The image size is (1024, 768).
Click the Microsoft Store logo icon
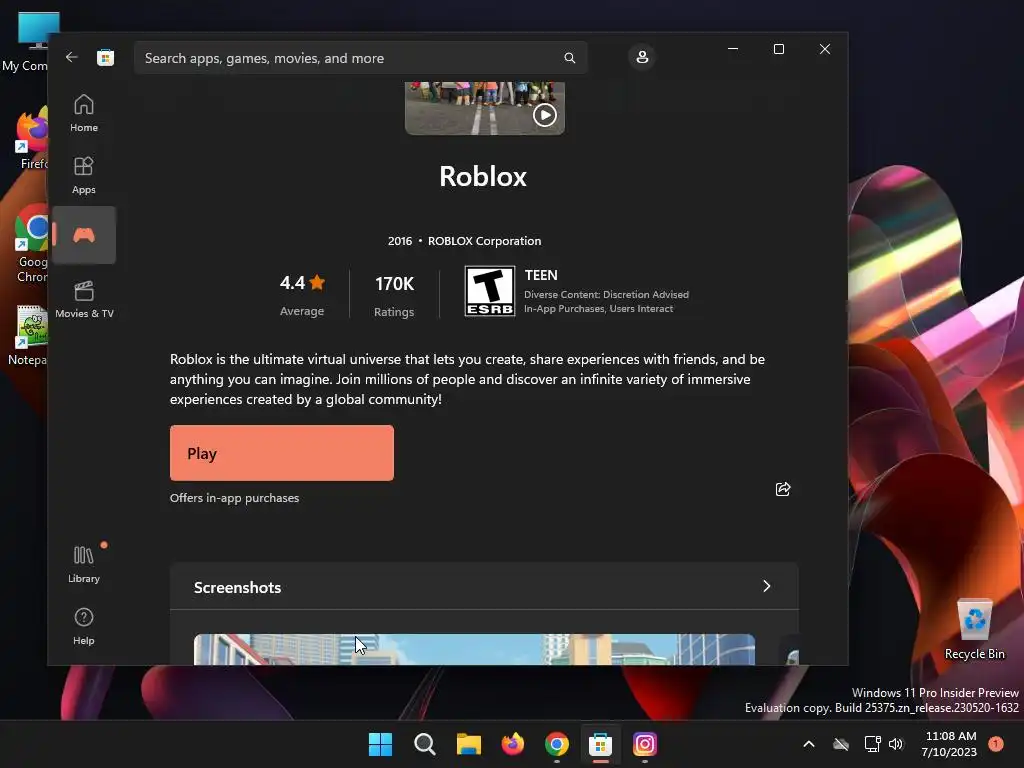tap(105, 57)
